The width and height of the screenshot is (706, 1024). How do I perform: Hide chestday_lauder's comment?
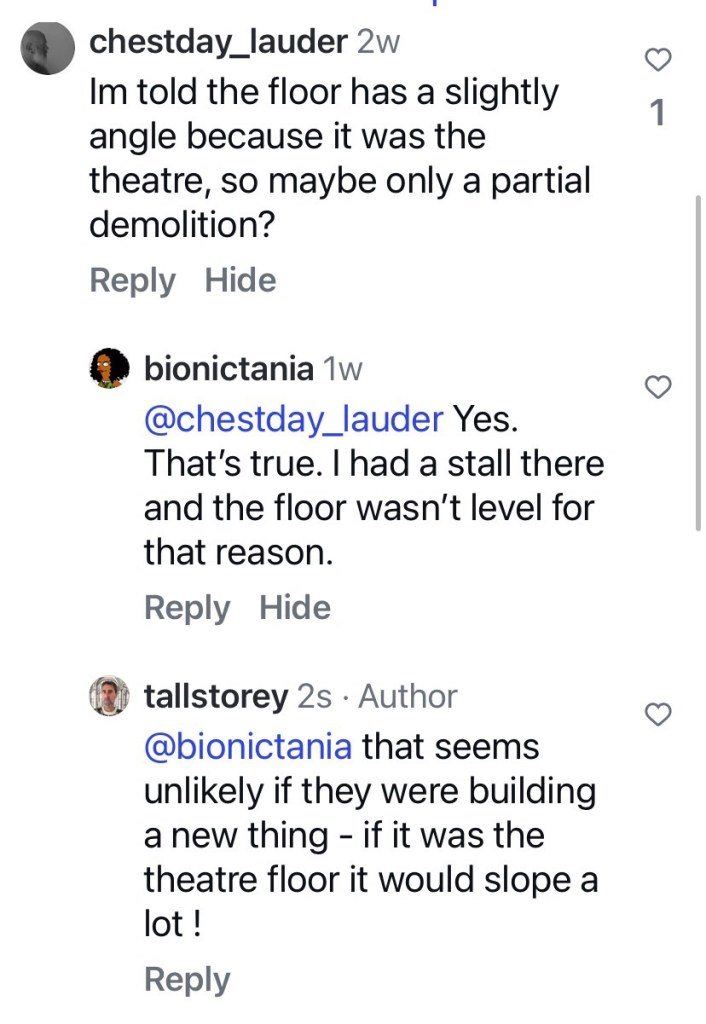tap(240, 281)
